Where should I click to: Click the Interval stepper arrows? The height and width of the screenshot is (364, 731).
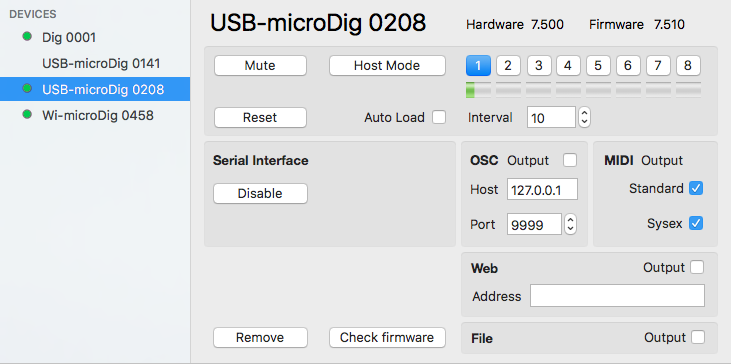(584, 117)
